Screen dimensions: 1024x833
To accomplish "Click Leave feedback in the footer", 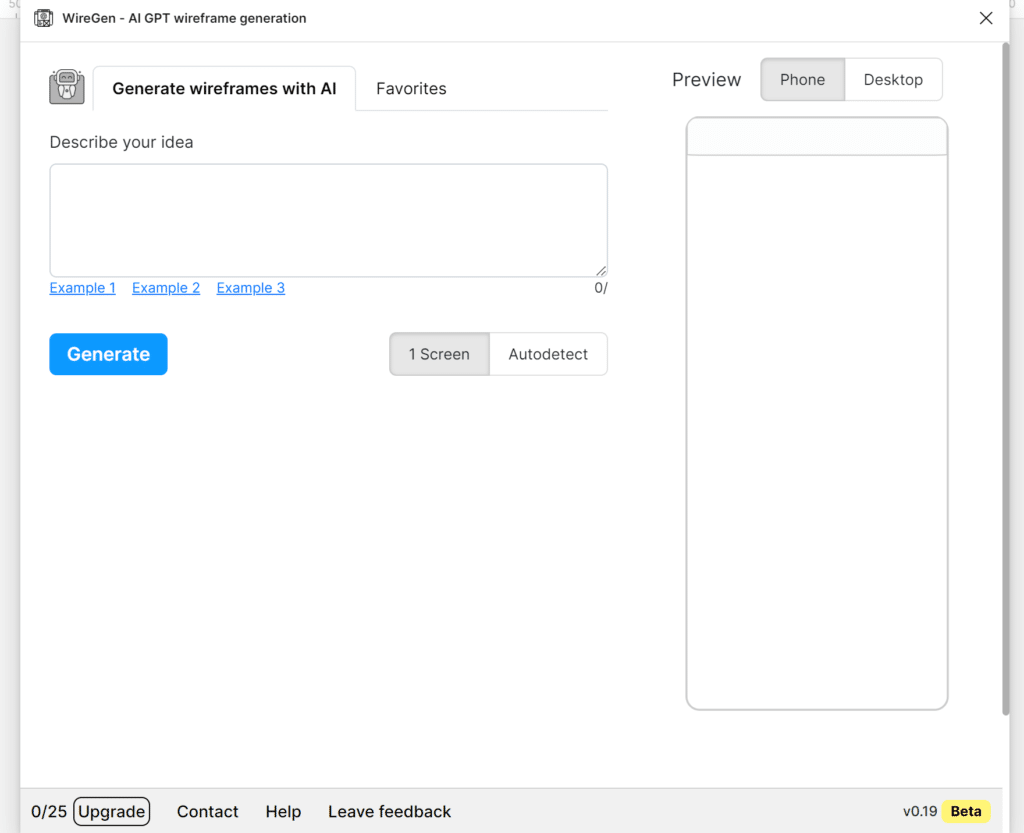I will pos(390,811).
